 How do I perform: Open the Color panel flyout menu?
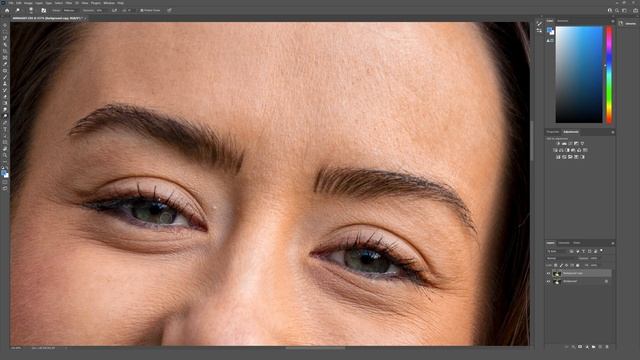tap(613, 21)
